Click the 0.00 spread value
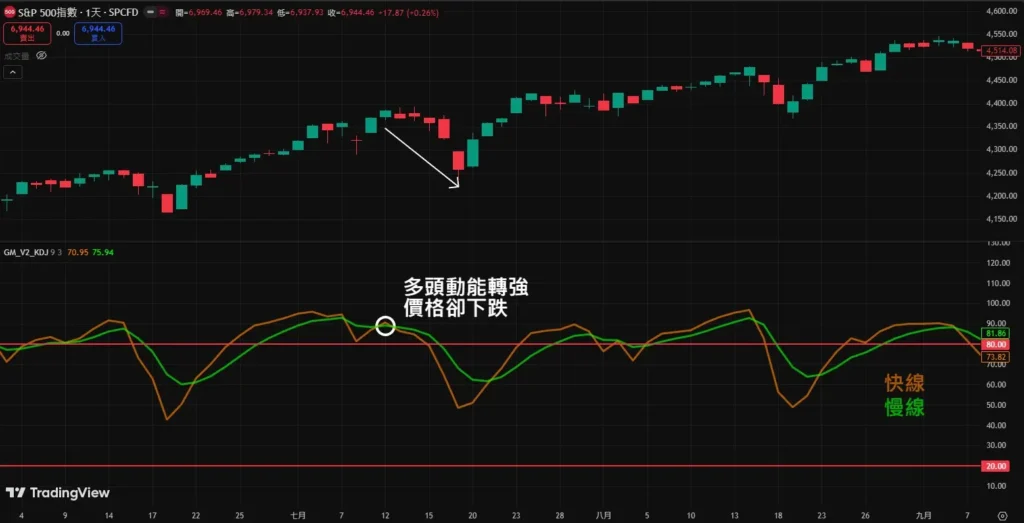Viewport: 1024px width, 523px height. (x=63, y=33)
